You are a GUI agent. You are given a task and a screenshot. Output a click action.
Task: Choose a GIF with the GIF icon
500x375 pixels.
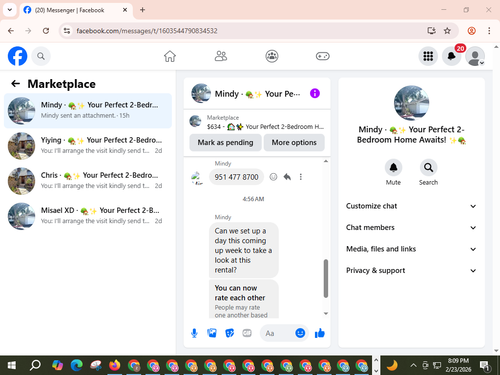[x=247, y=333]
